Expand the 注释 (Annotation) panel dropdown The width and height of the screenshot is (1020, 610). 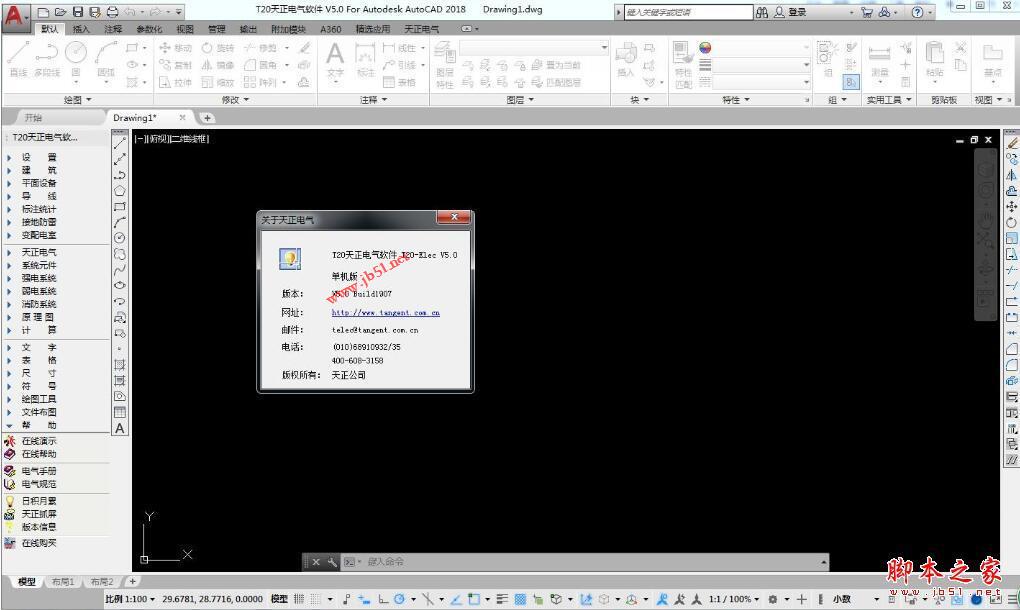(373, 99)
